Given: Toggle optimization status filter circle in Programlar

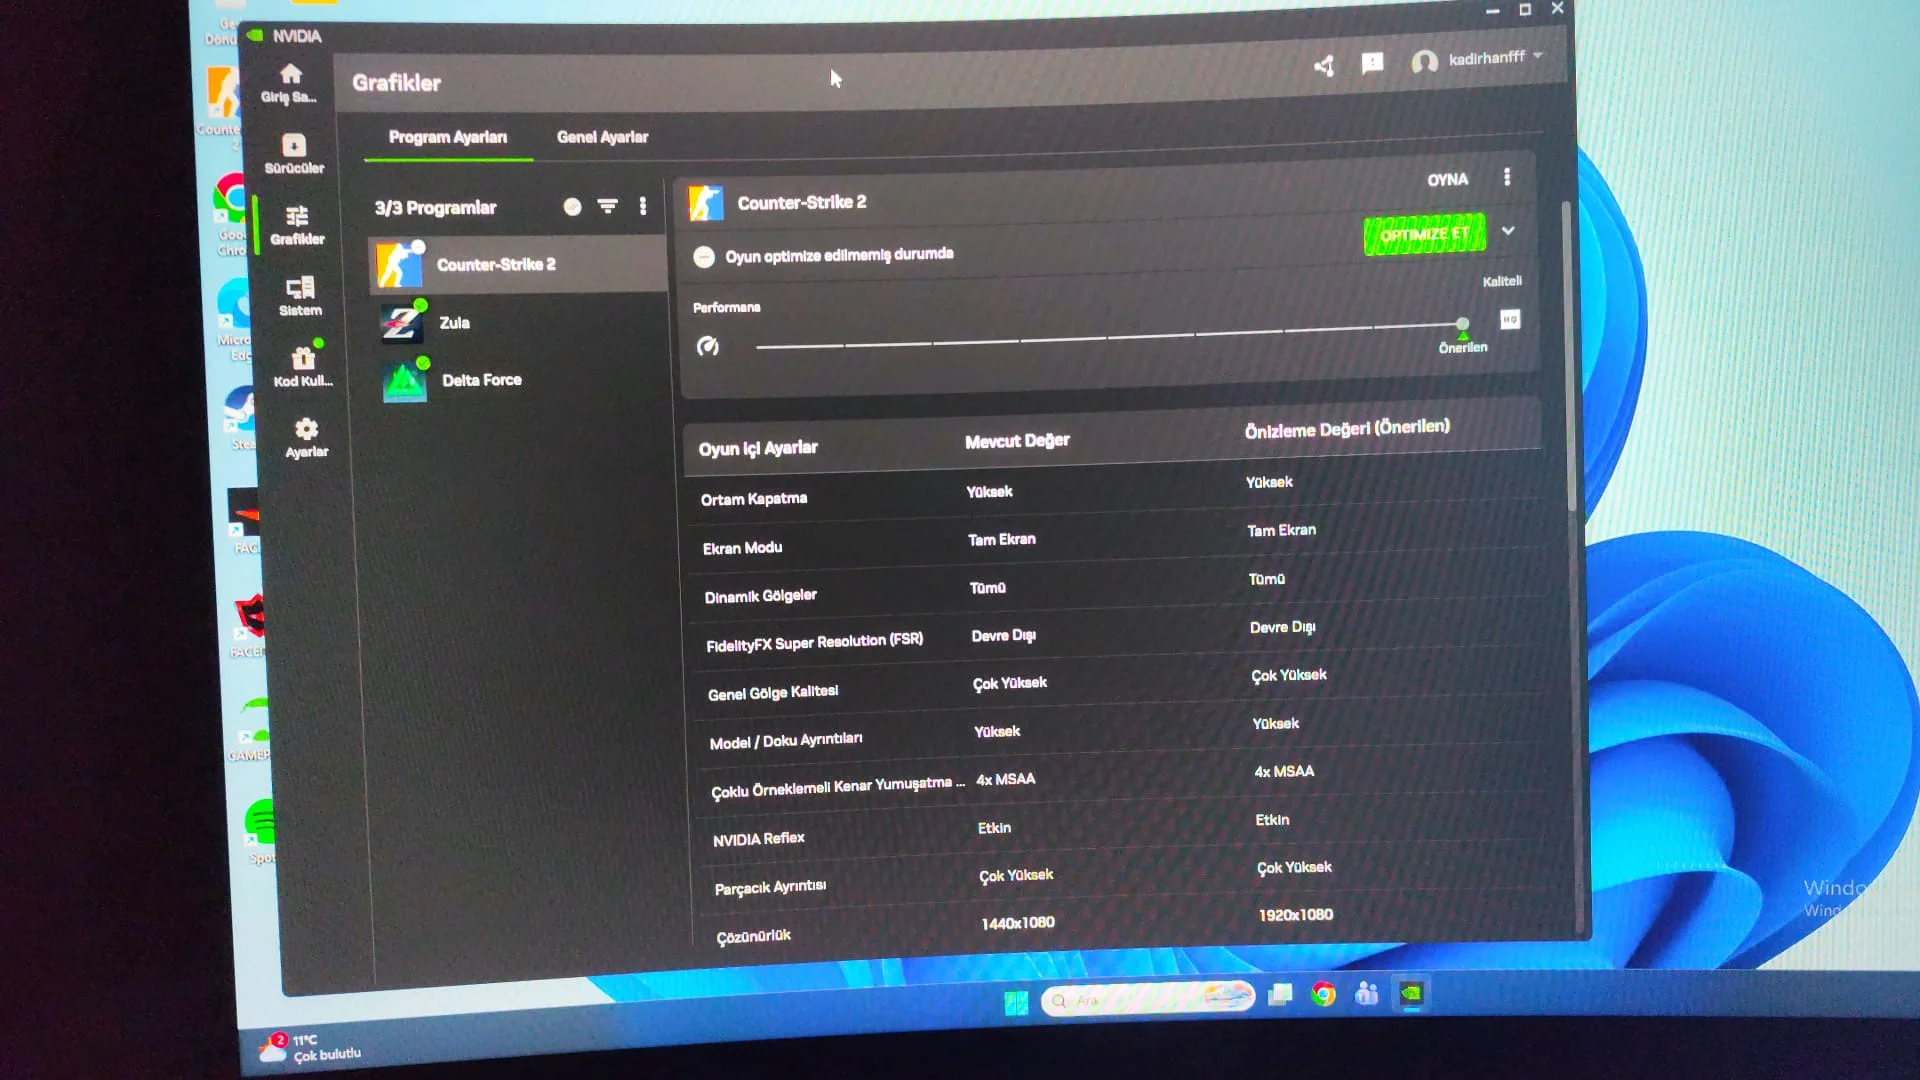Looking at the screenshot, I should pos(572,206).
